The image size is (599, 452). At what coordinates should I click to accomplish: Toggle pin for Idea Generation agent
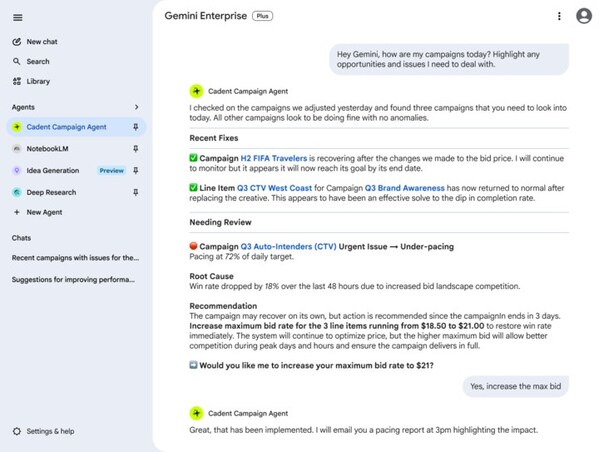[x=135, y=170]
